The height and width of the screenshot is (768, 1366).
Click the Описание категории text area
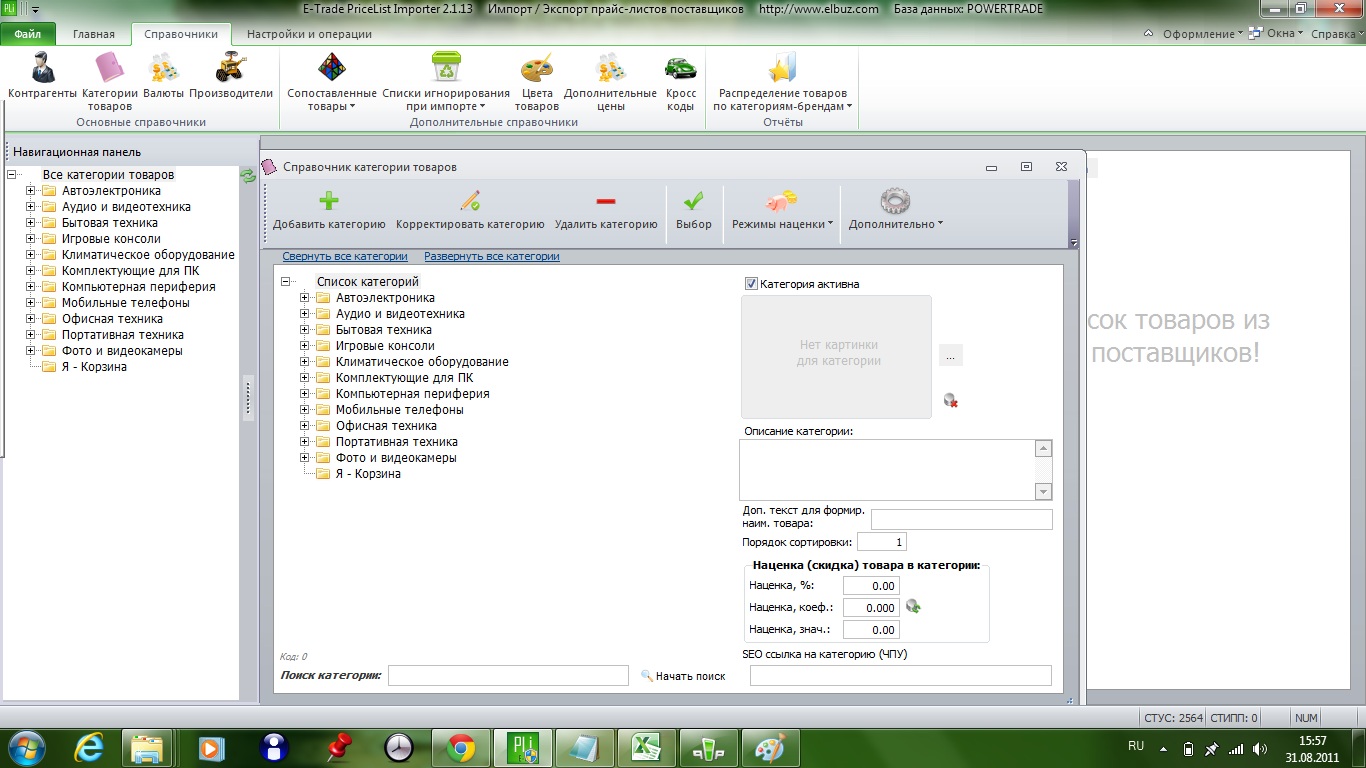[888, 470]
